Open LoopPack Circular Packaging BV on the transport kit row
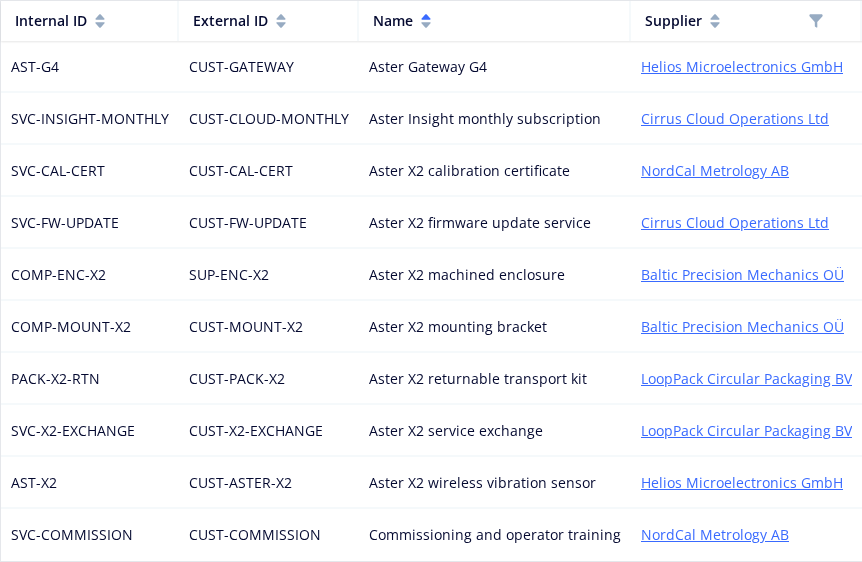This screenshot has height=562, width=862. point(747,379)
